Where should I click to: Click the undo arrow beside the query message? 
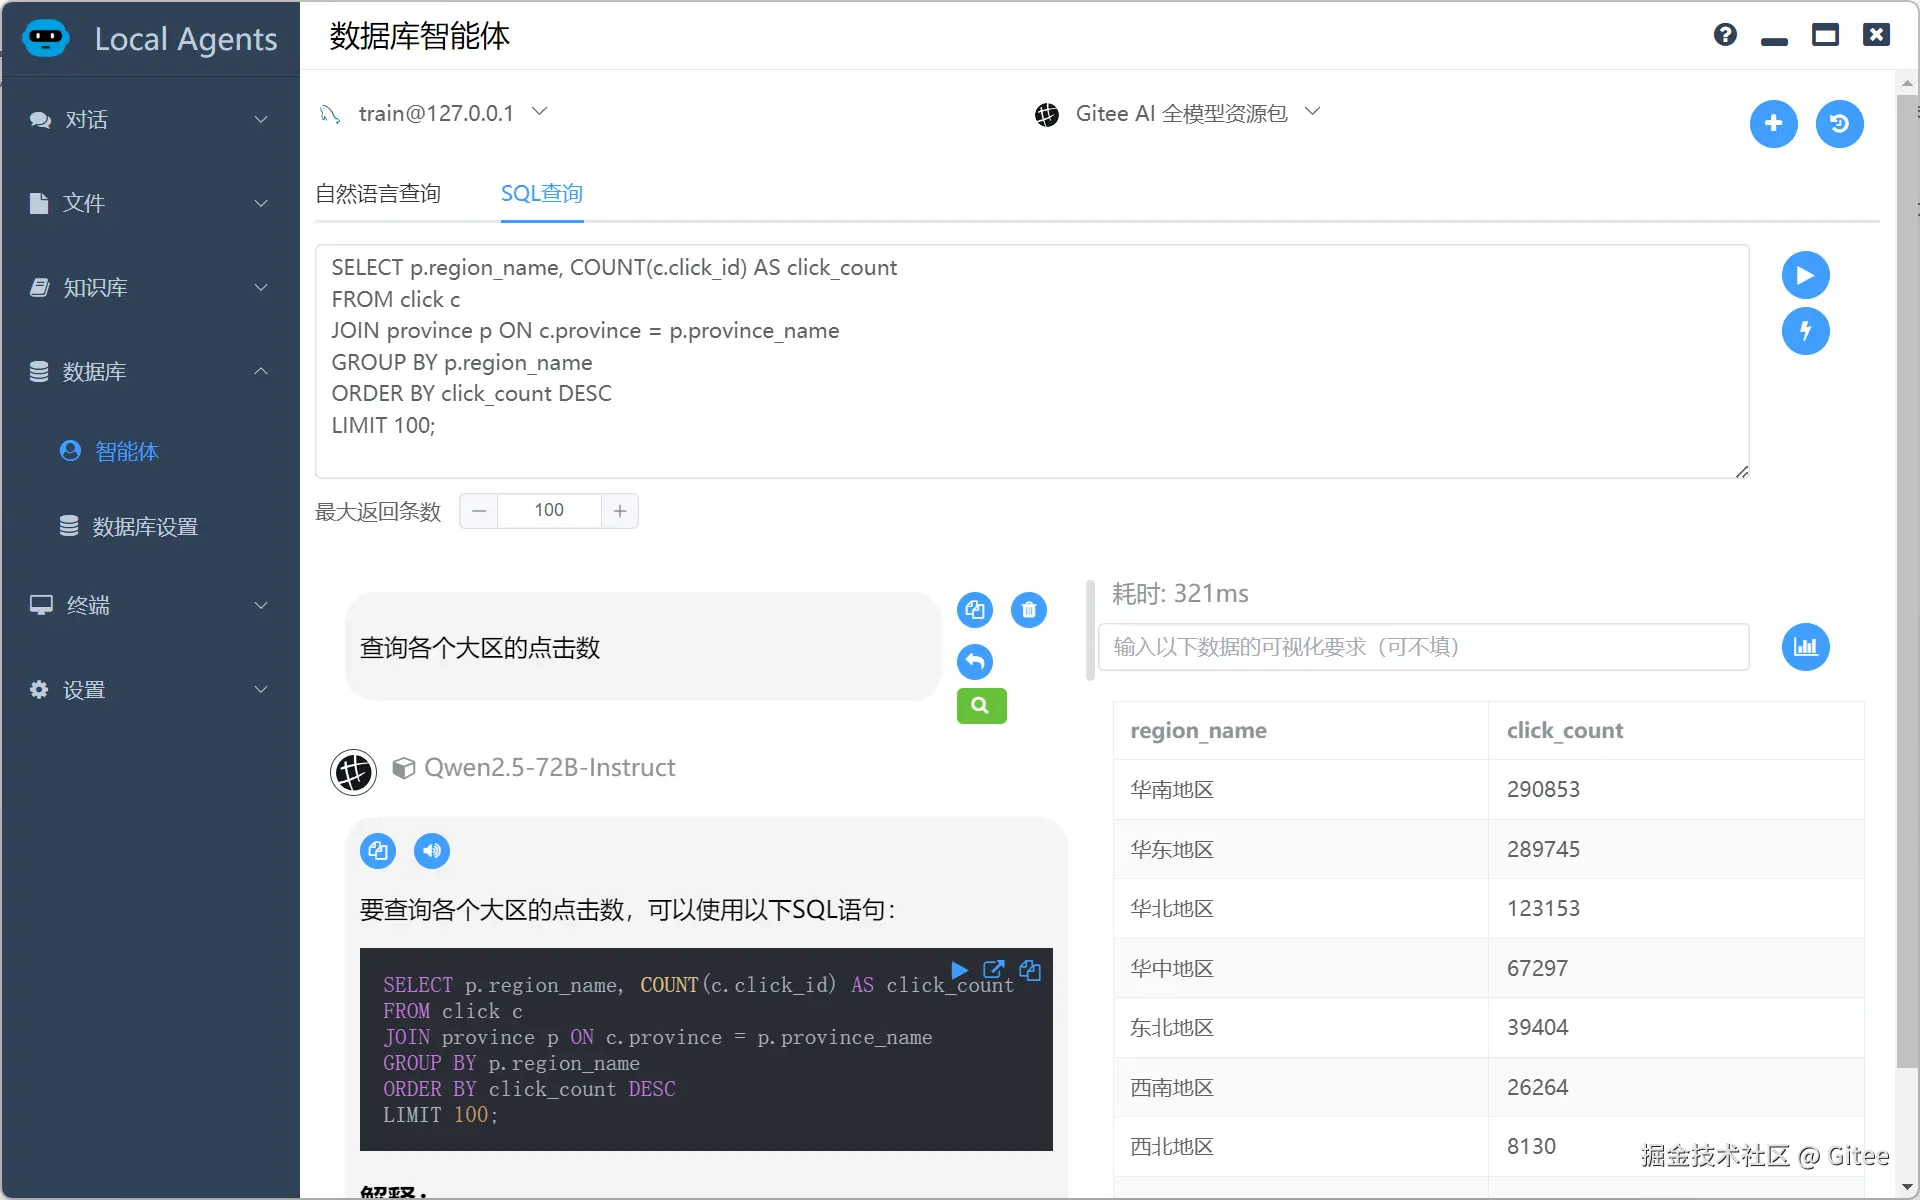975,661
